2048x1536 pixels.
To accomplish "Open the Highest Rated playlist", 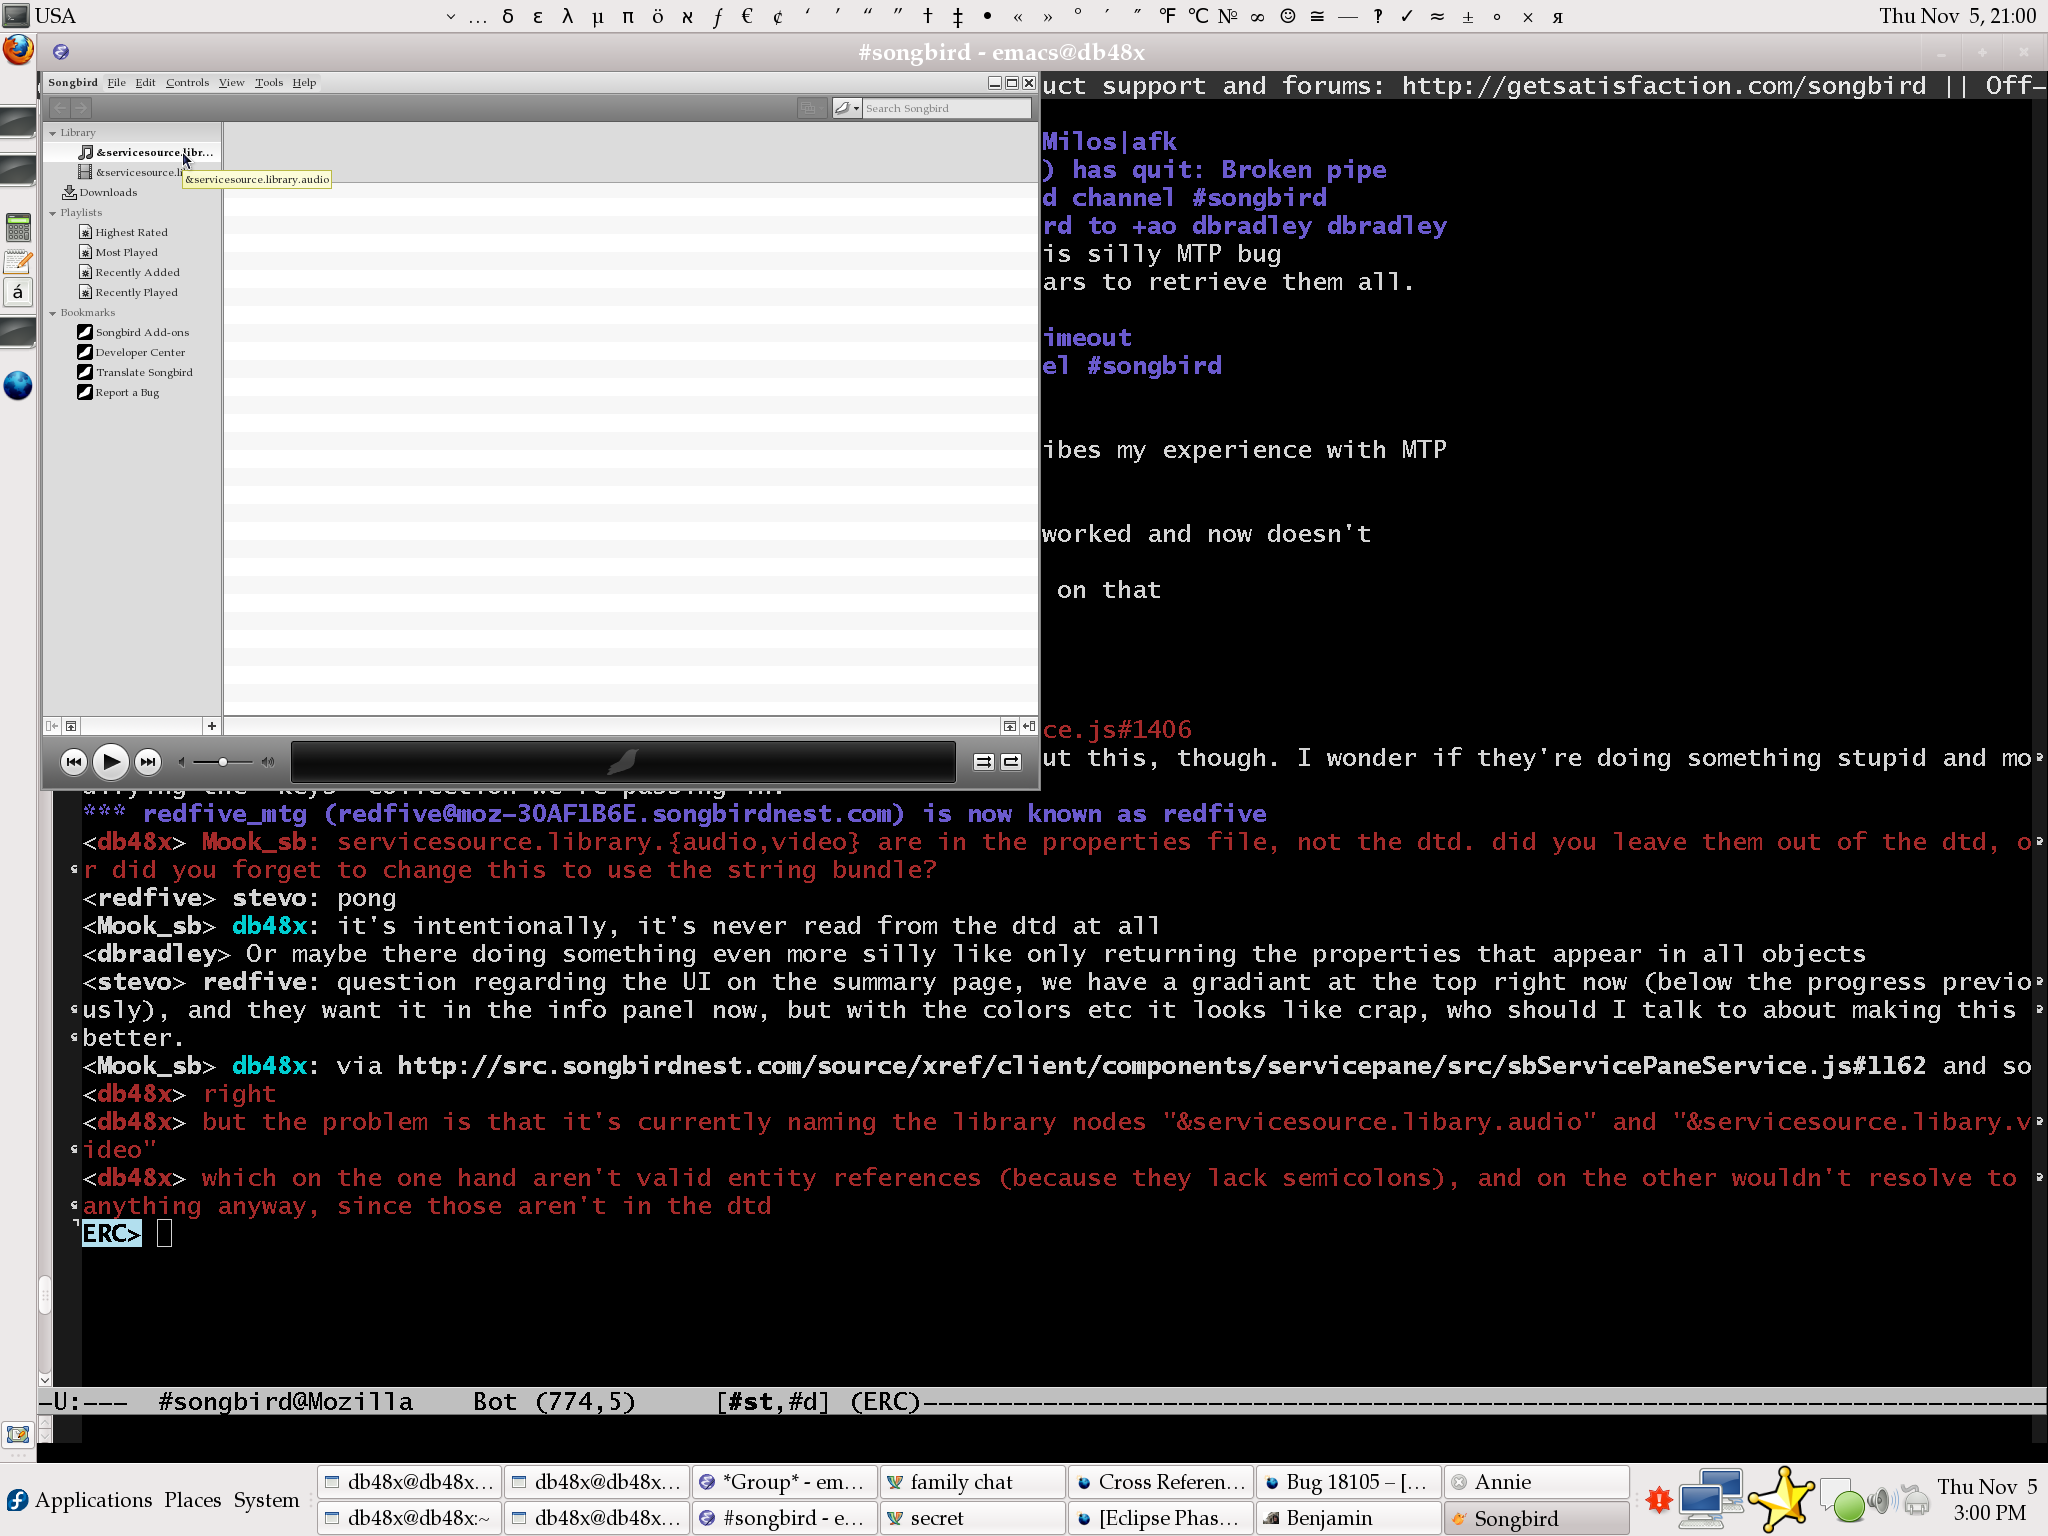I will click(x=123, y=232).
